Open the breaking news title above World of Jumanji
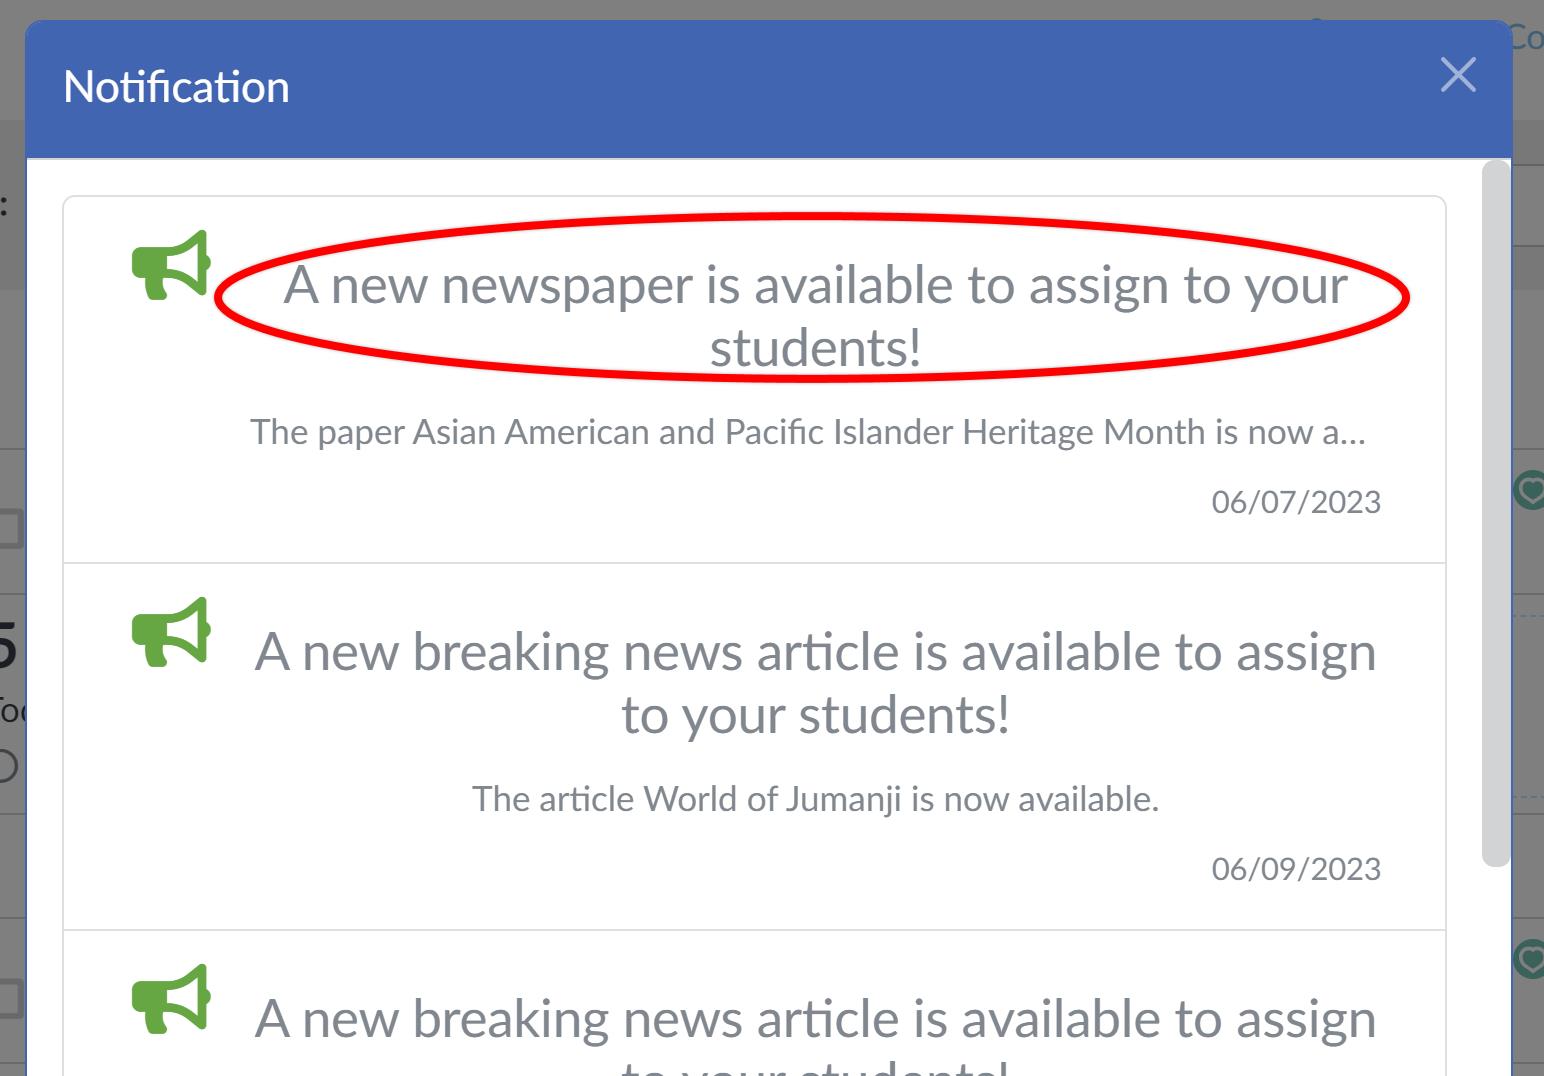The image size is (1544, 1076). point(815,683)
